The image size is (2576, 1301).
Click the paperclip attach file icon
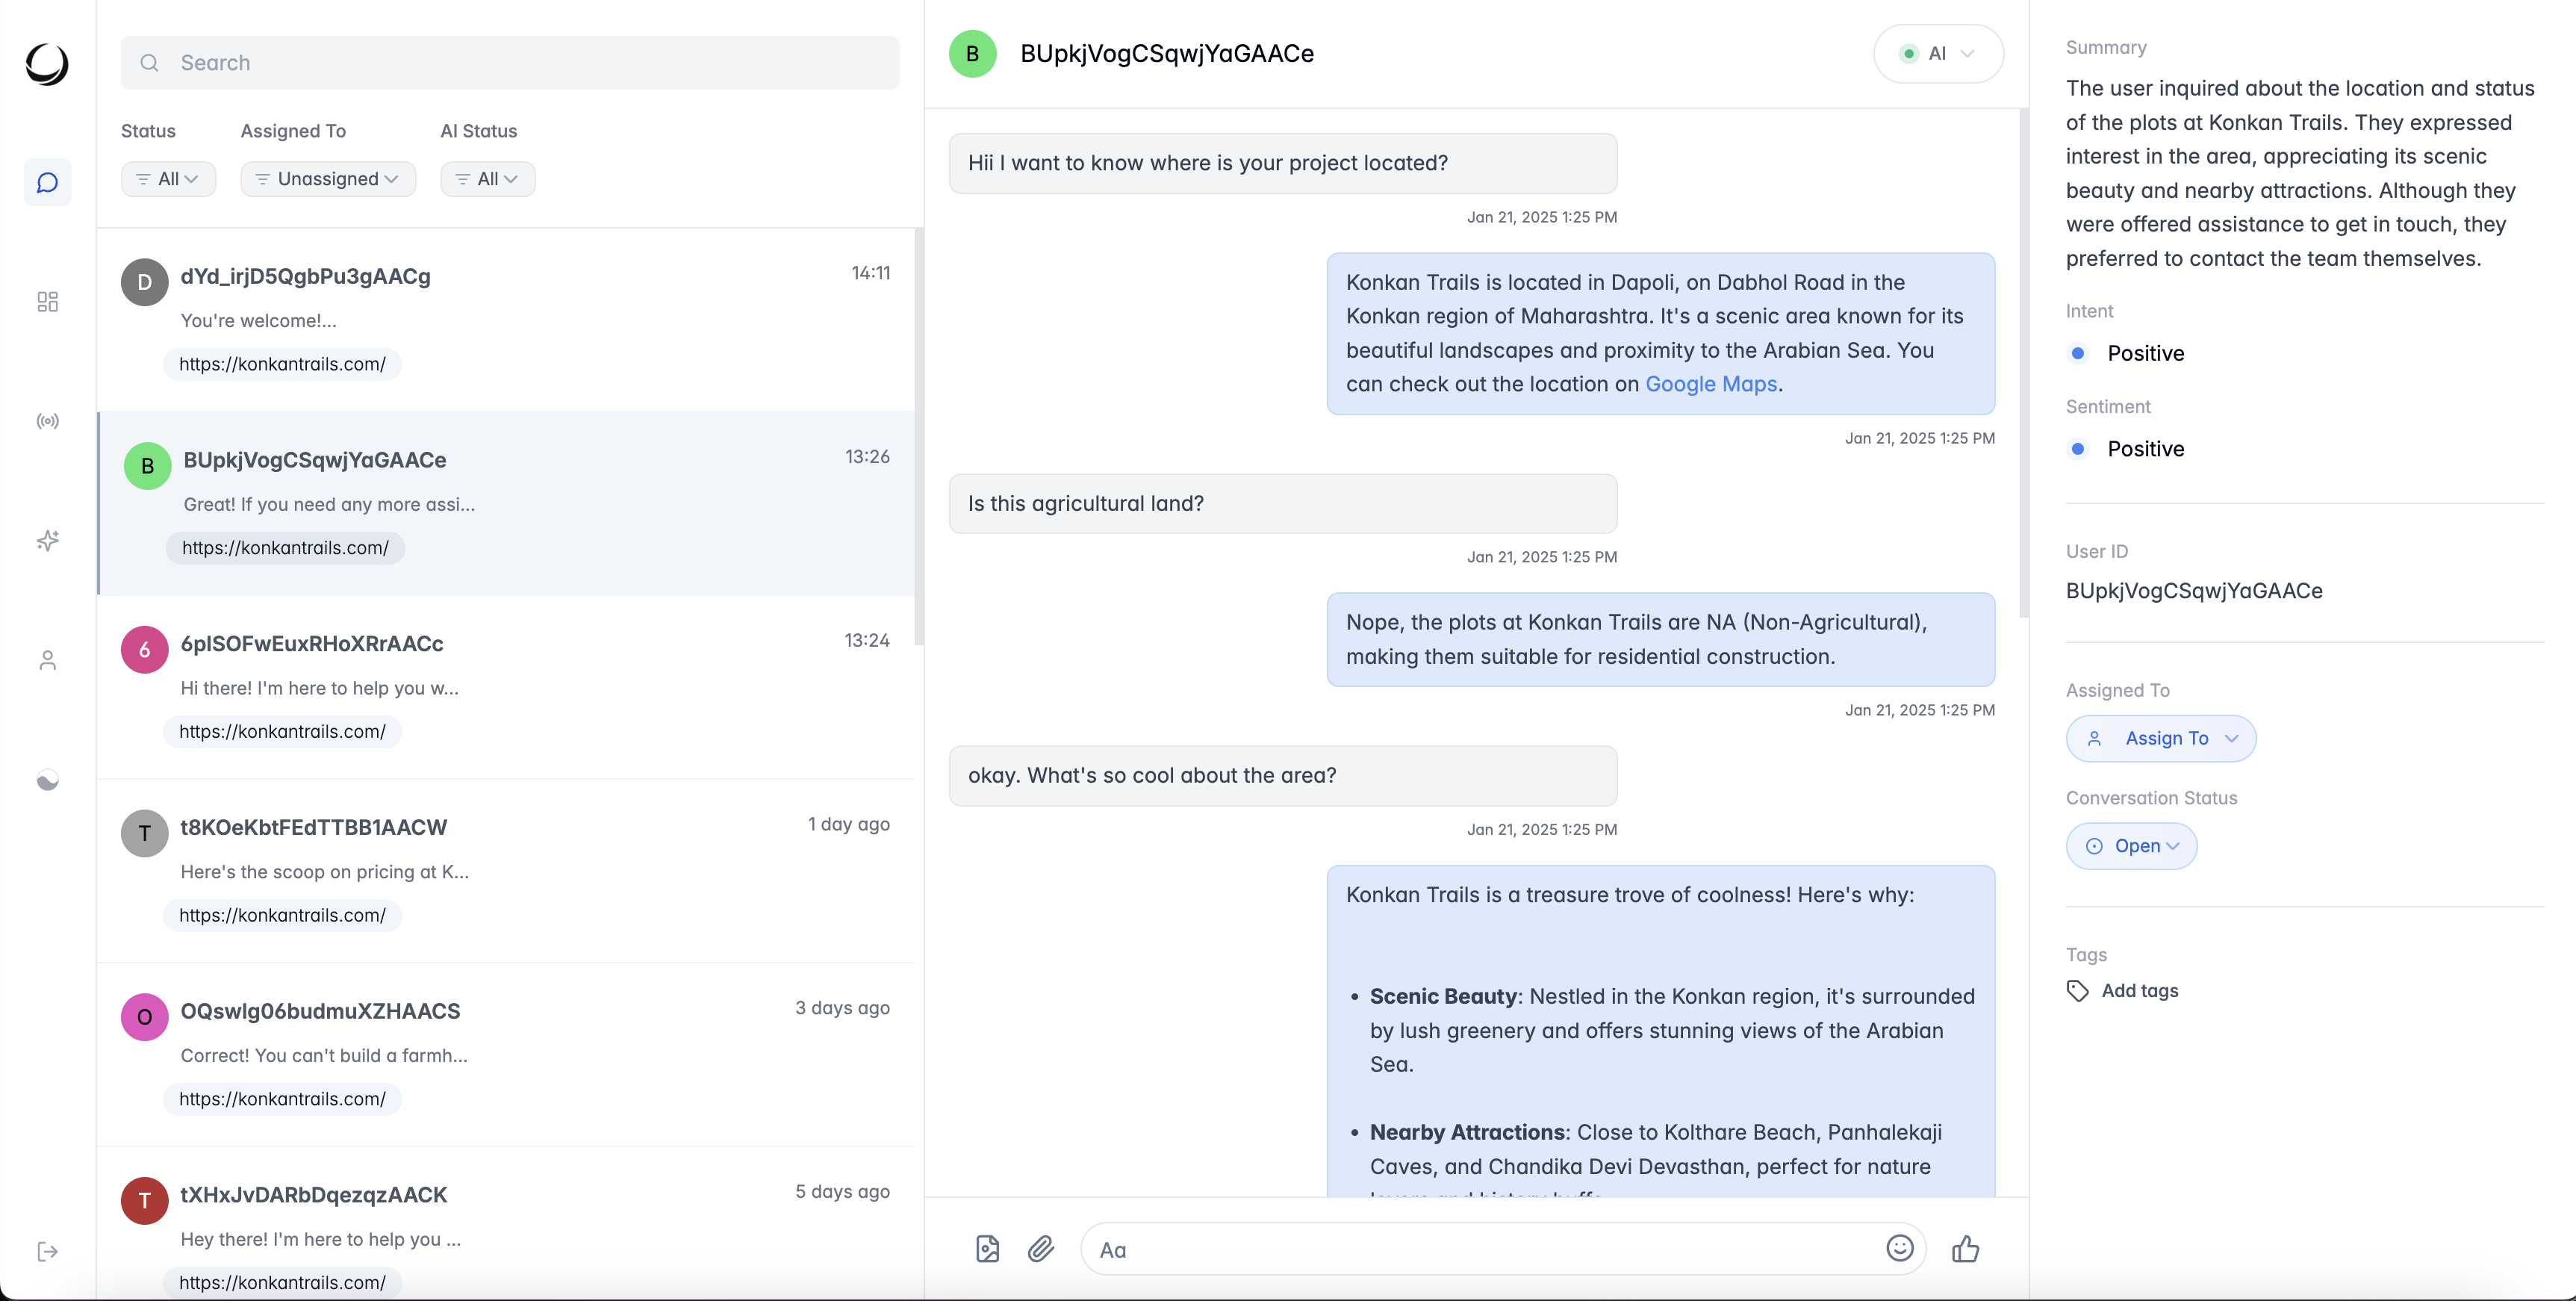click(x=1040, y=1249)
